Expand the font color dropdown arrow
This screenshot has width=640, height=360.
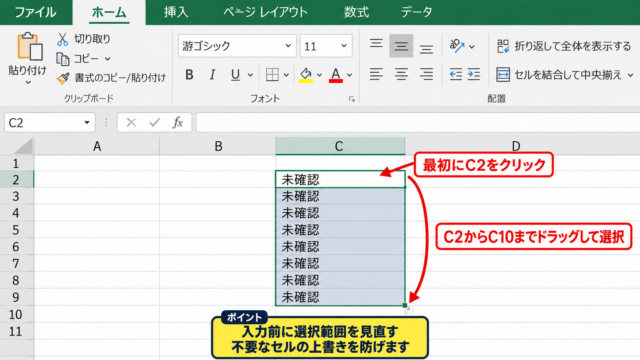[349, 75]
